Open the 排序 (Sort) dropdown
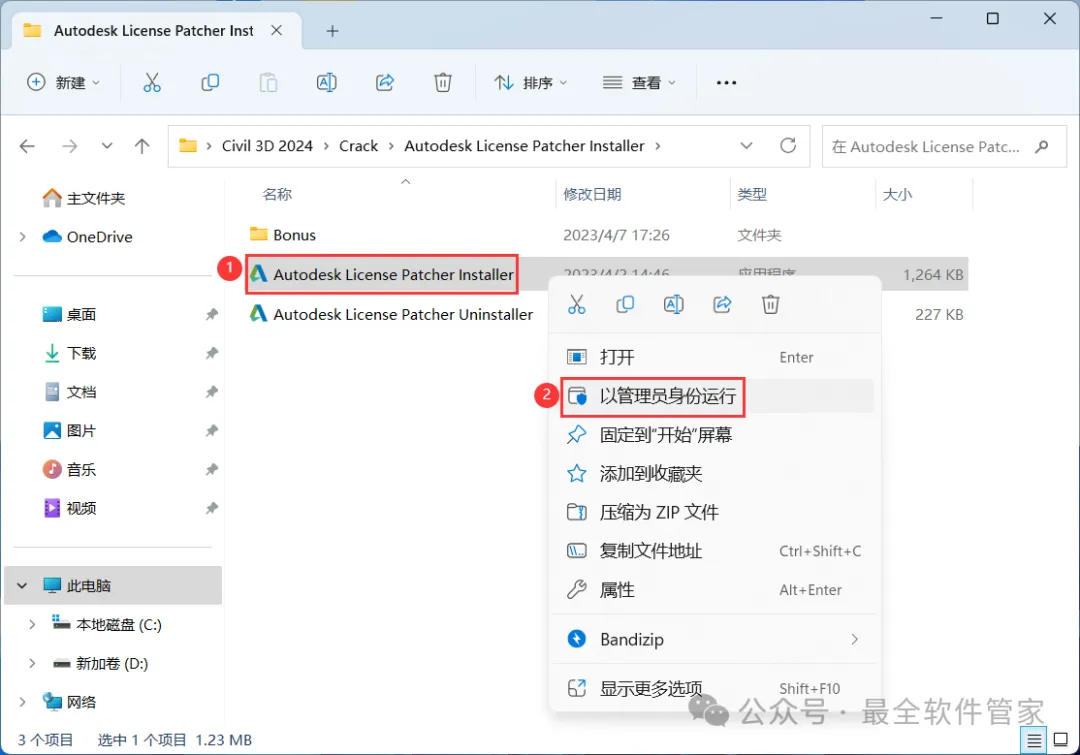1080x755 pixels. (x=530, y=83)
